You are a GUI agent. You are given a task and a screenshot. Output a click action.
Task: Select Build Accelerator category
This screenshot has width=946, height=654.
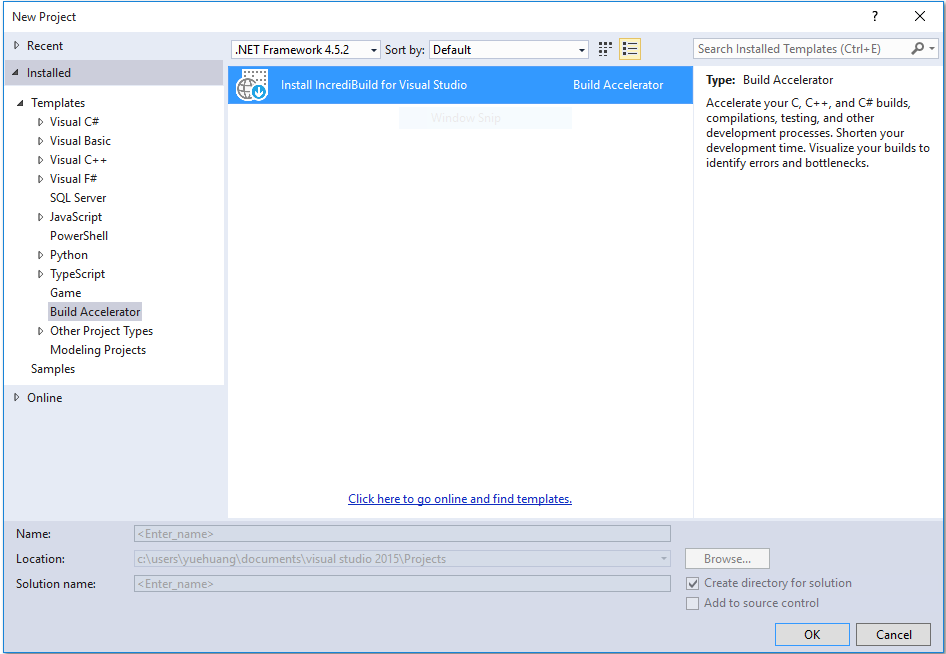pos(95,312)
